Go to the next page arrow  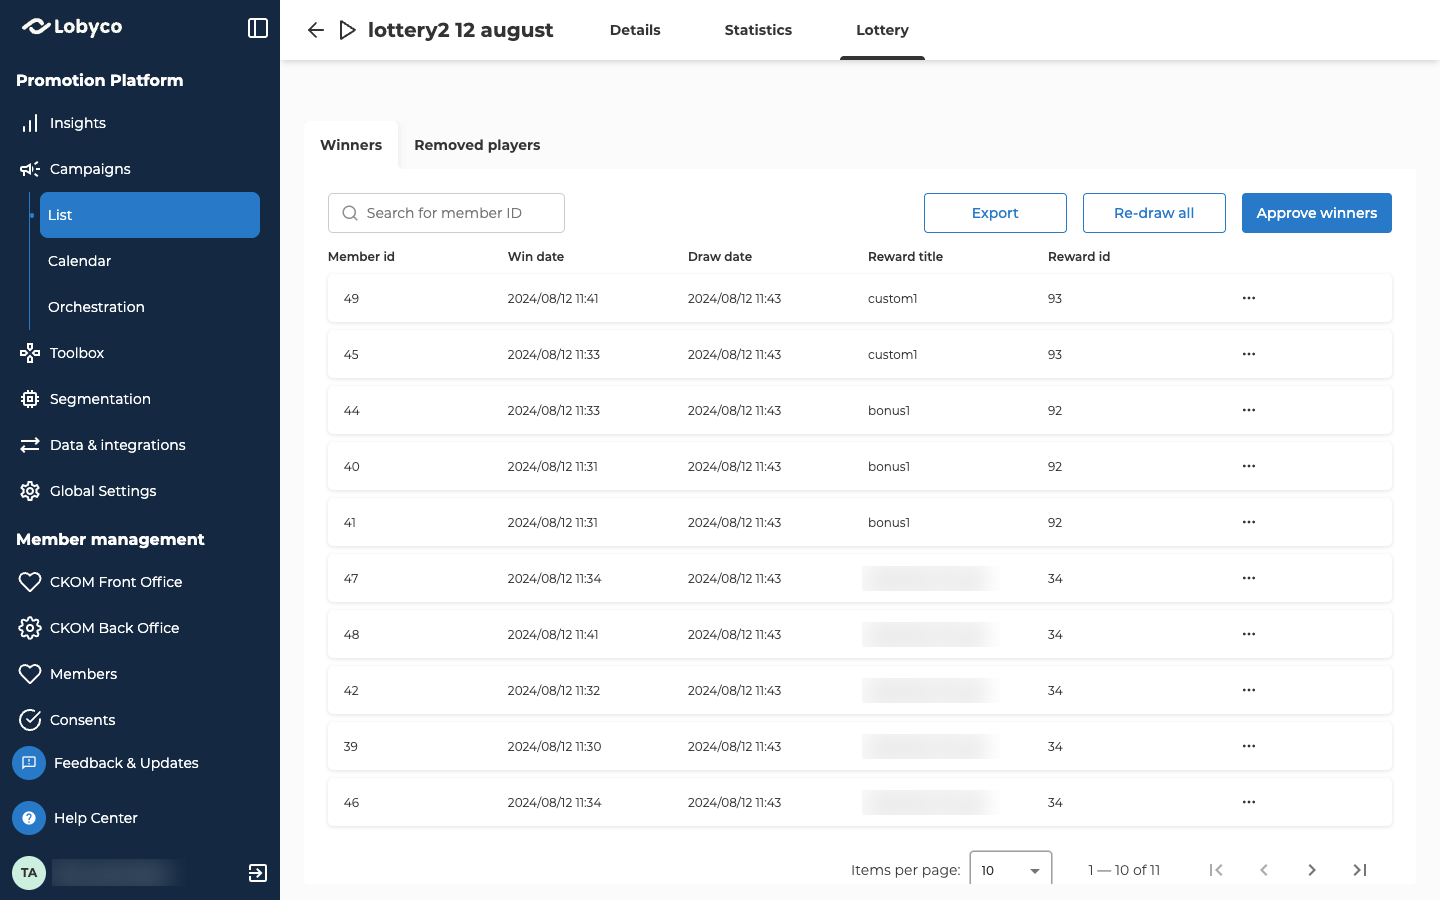(x=1312, y=870)
